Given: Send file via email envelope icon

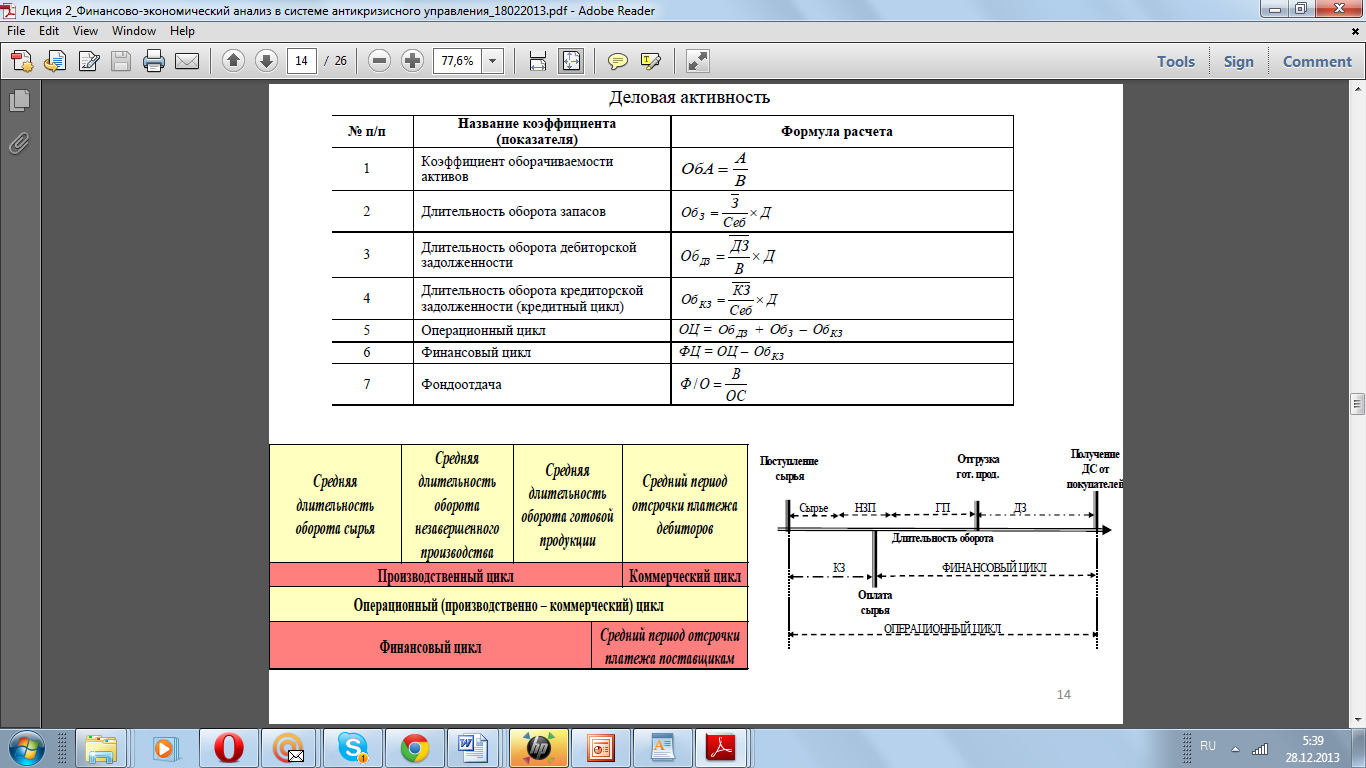Looking at the screenshot, I should pyautogui.click(x=187, y=61).
